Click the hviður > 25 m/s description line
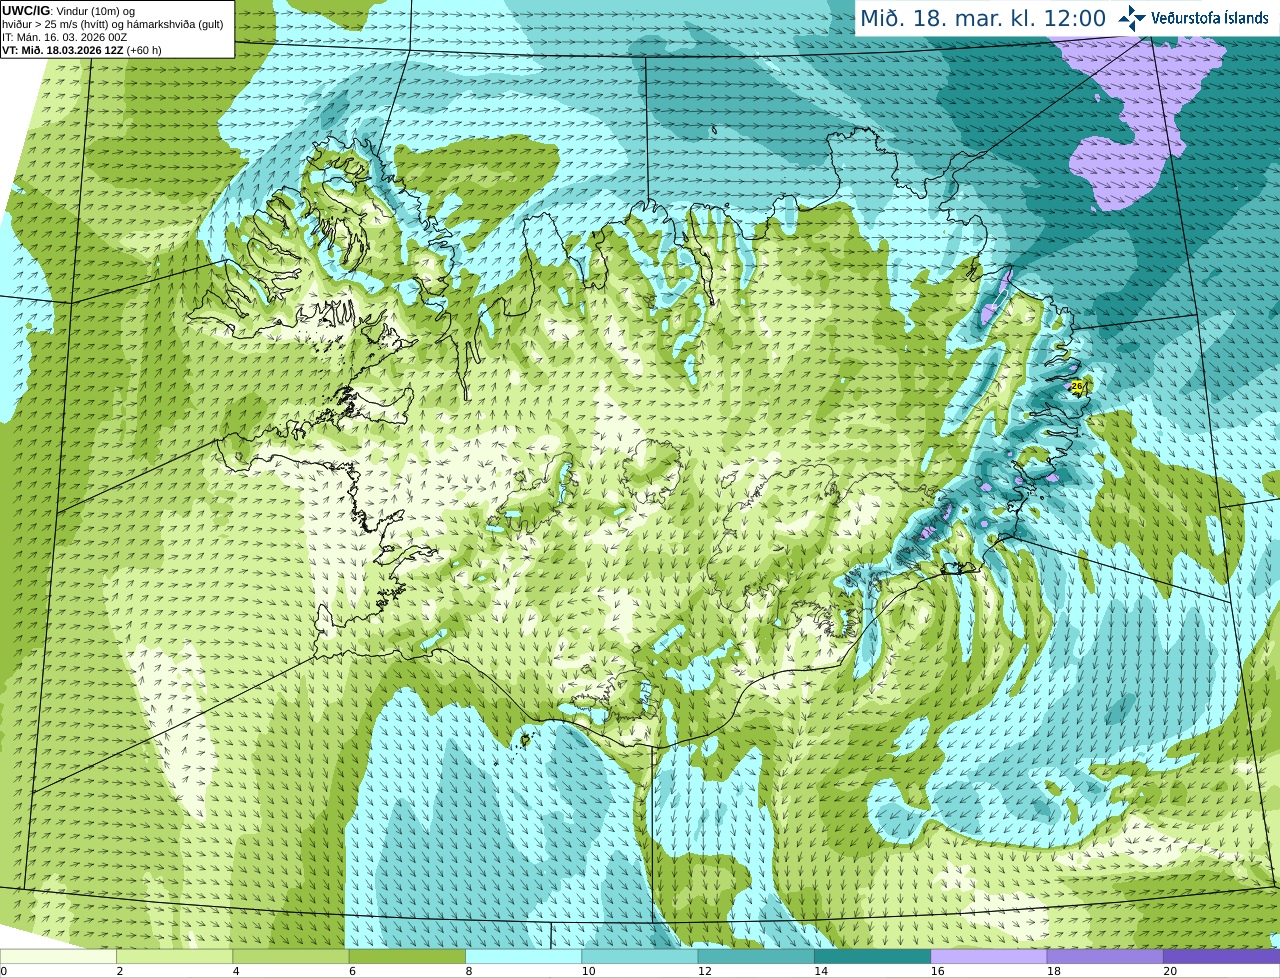 pos(113,24)
